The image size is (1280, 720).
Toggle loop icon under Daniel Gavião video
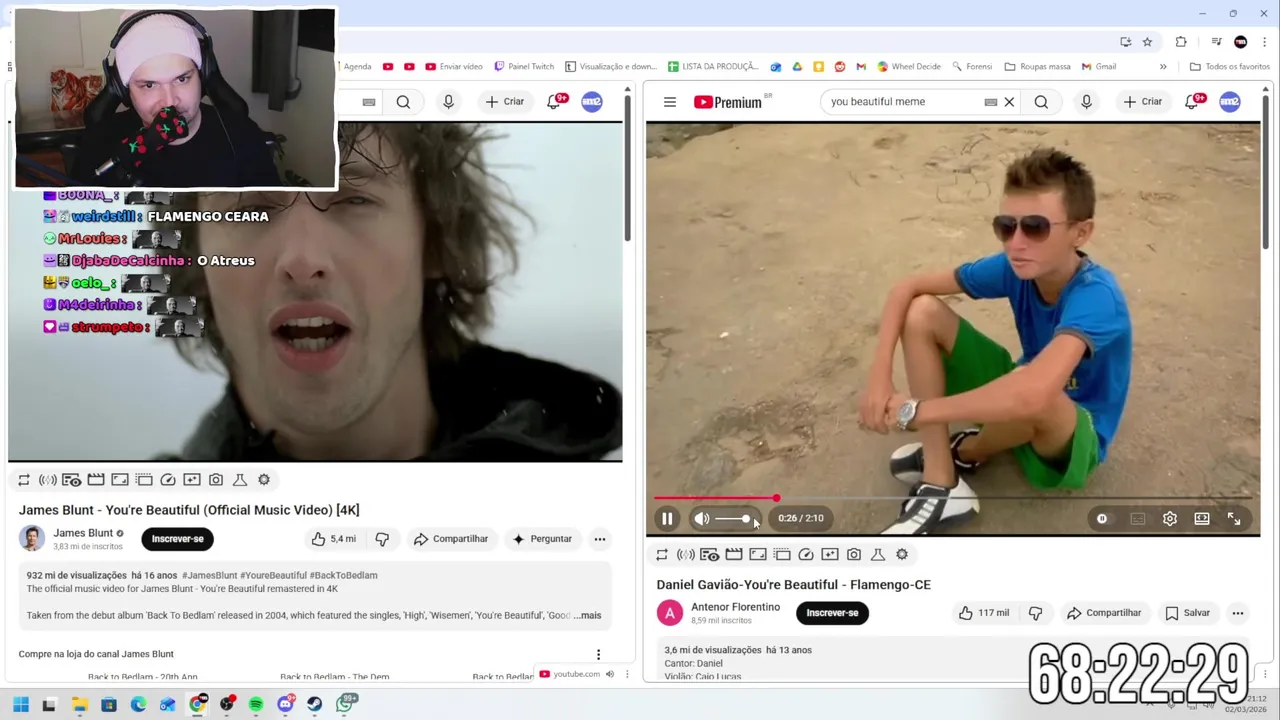[x=662, y=554]
